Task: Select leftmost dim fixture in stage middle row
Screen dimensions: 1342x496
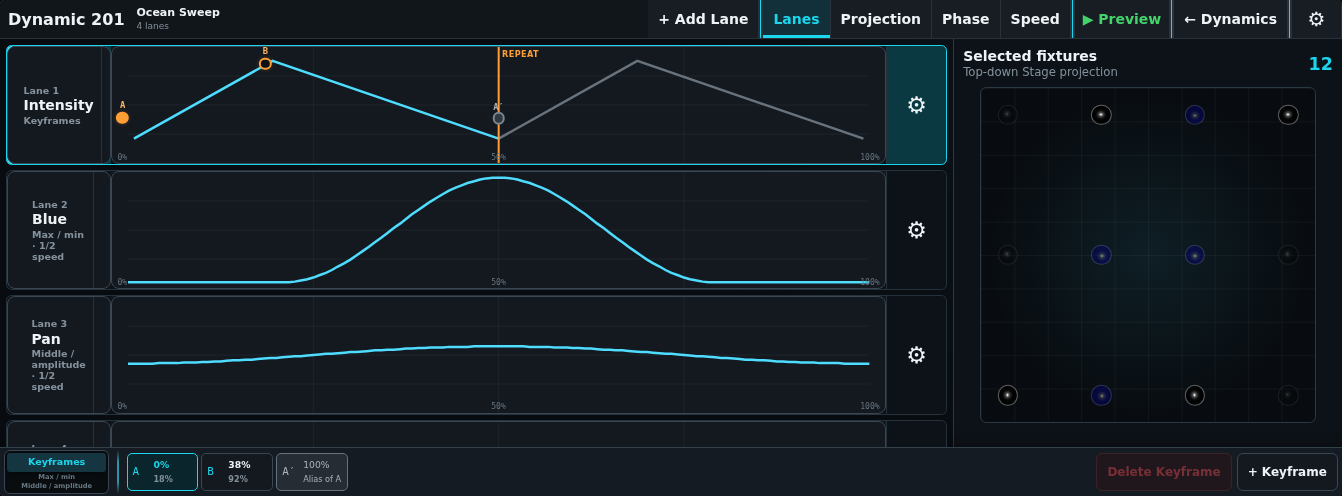Action: (x=1007, y=255)
